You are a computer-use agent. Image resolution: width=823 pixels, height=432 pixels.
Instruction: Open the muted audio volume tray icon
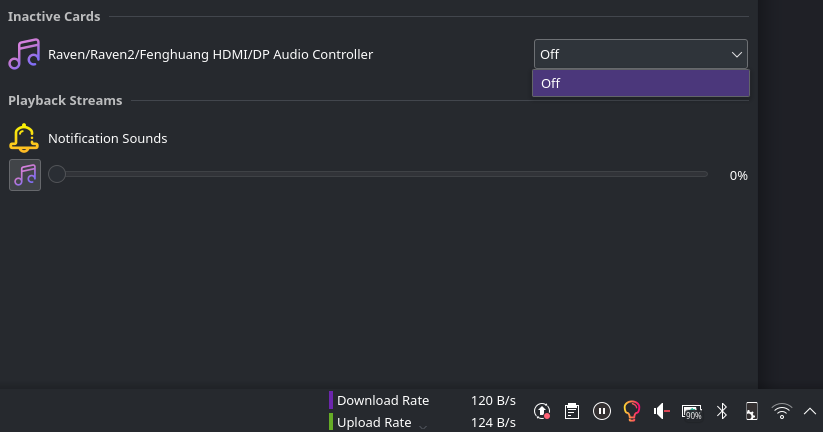pyautogui.click(x=661, y=411)
